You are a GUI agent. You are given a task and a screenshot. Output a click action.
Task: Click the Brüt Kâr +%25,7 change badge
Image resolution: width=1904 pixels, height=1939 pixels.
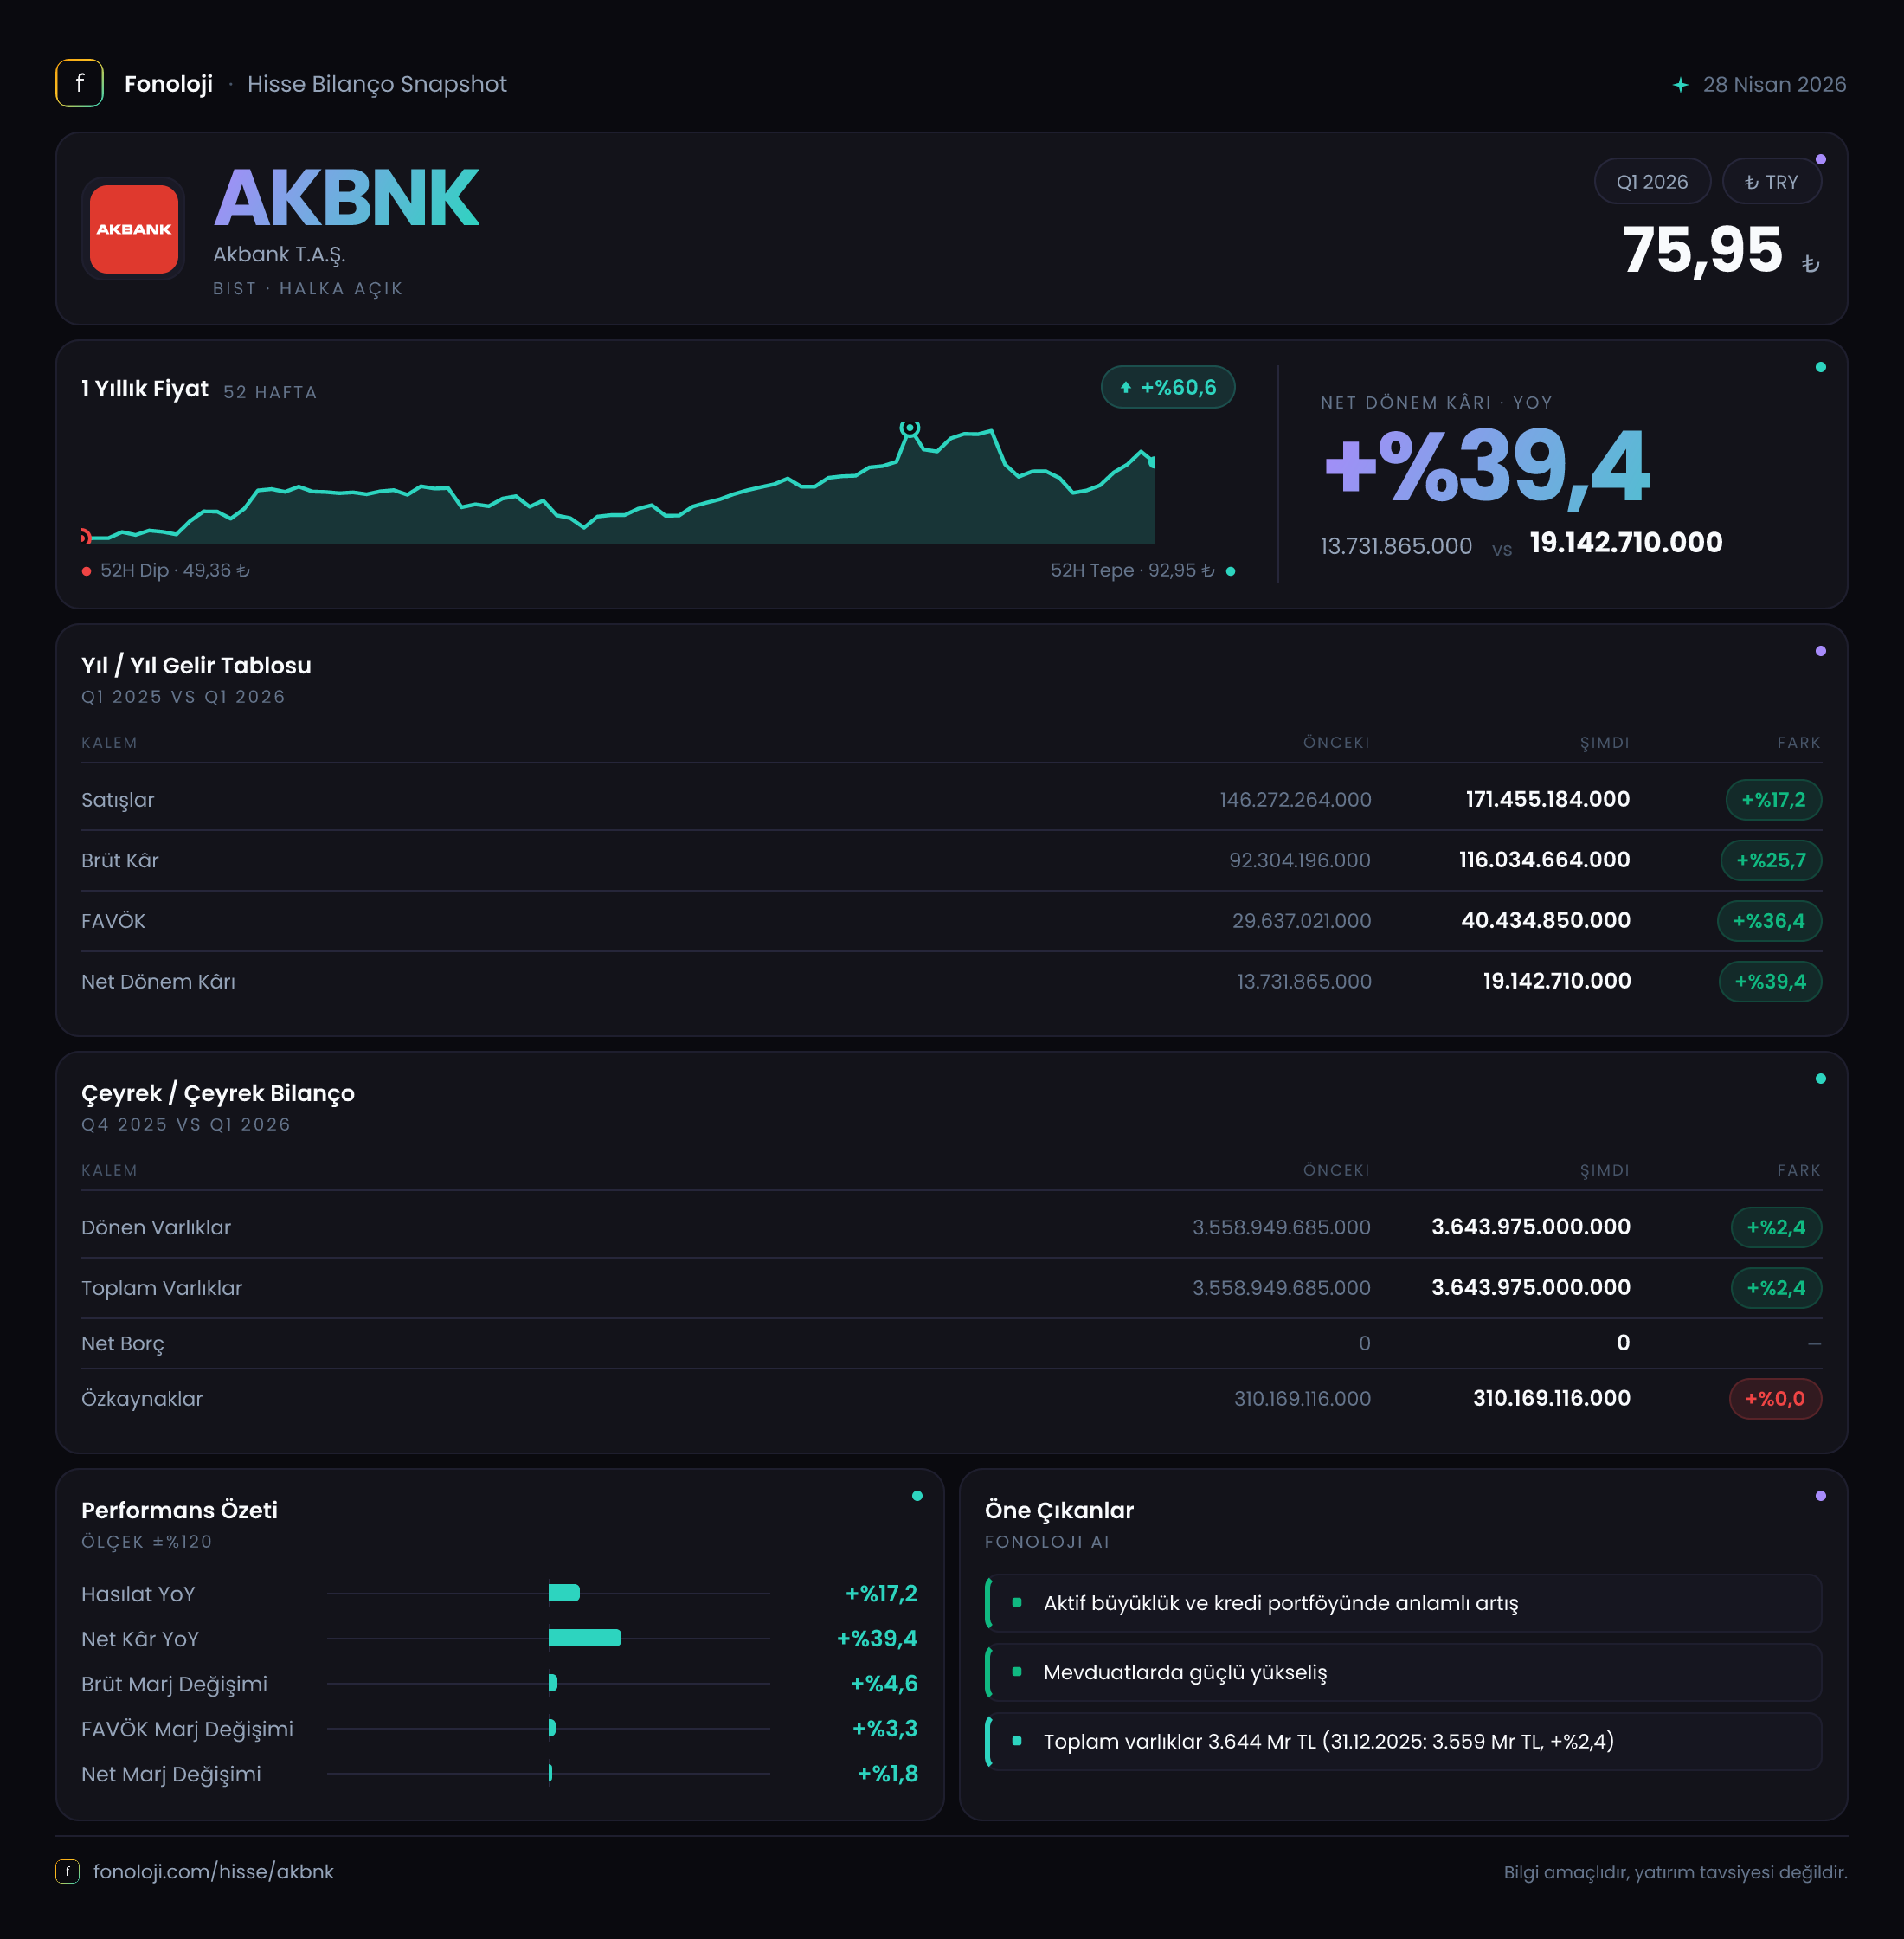pyautogui.click(x=1771, y=860)
